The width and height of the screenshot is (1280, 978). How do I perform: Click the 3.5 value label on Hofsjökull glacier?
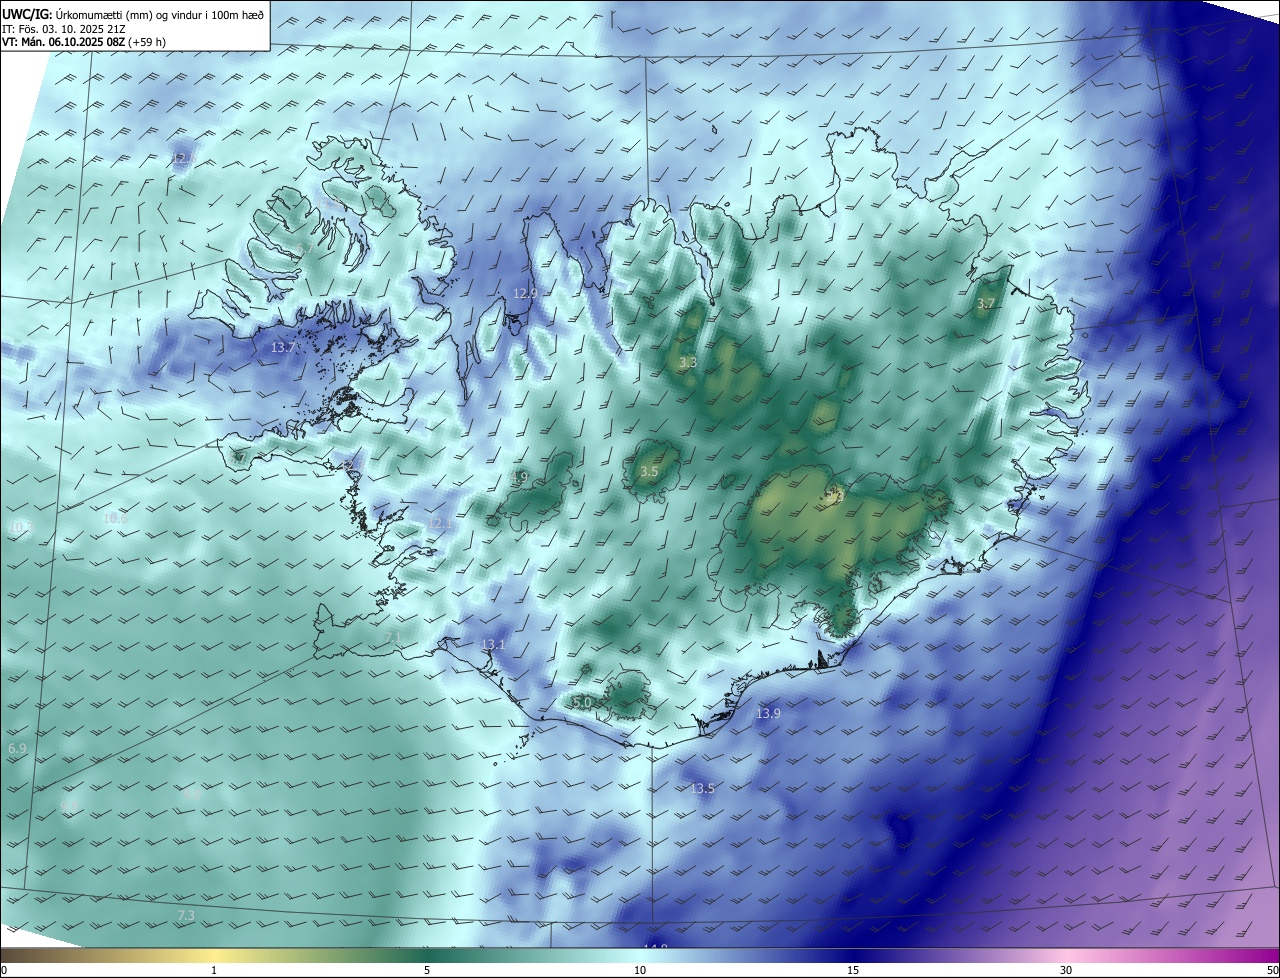649,471
